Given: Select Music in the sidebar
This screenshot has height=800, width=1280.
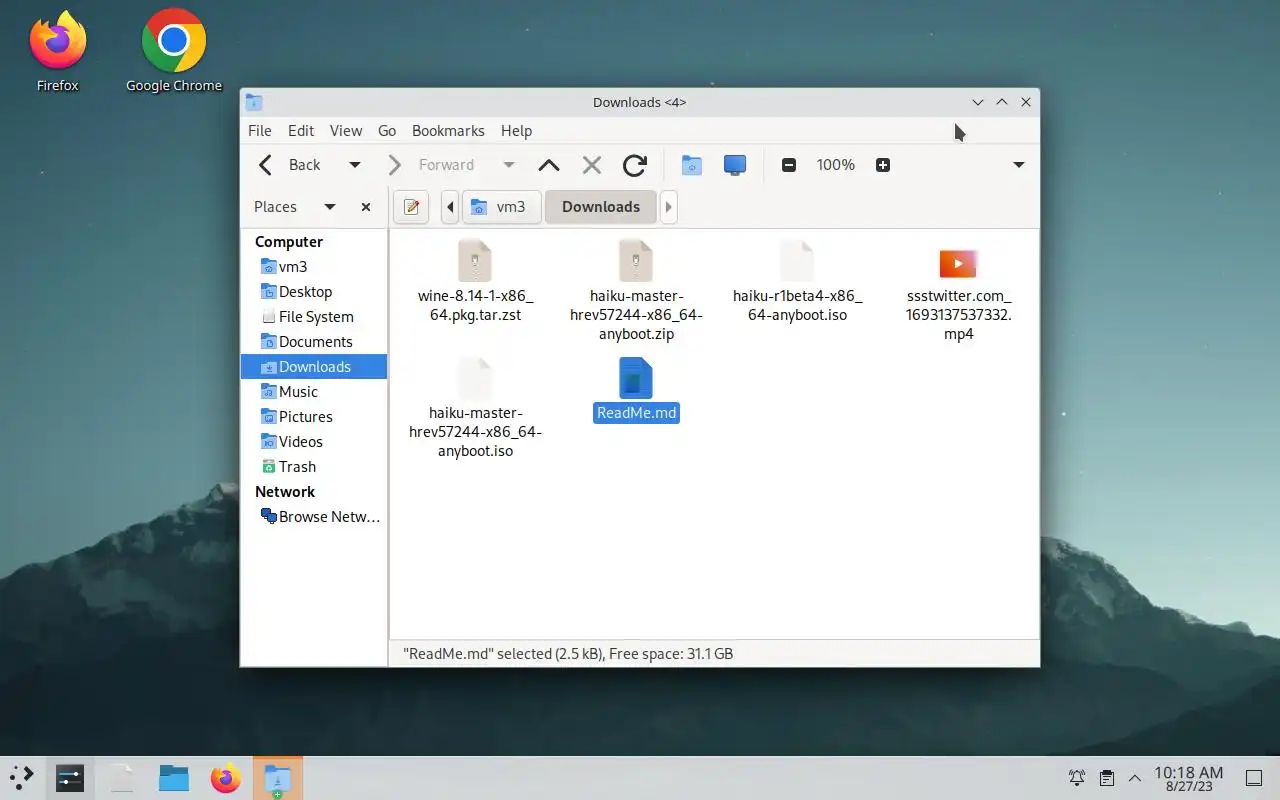Looking at the screenshot, I should pyautogui.click(x=314, y=392).
